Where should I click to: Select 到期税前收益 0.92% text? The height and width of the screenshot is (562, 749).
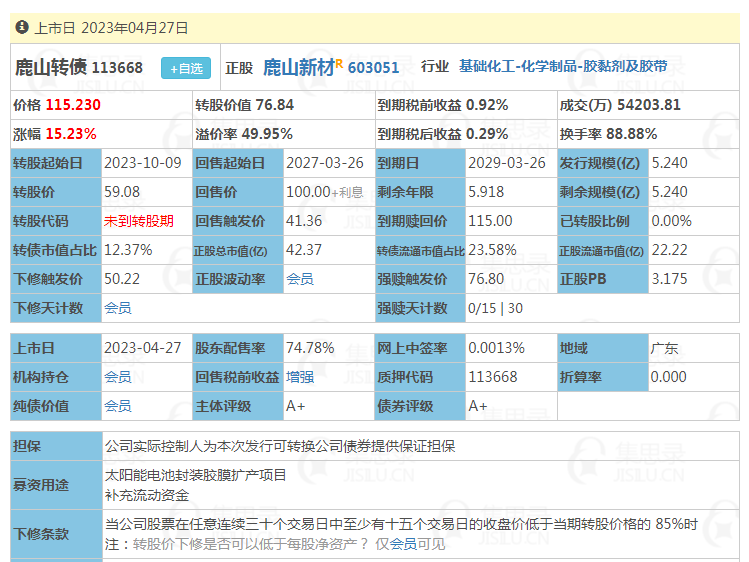[442, 105]
